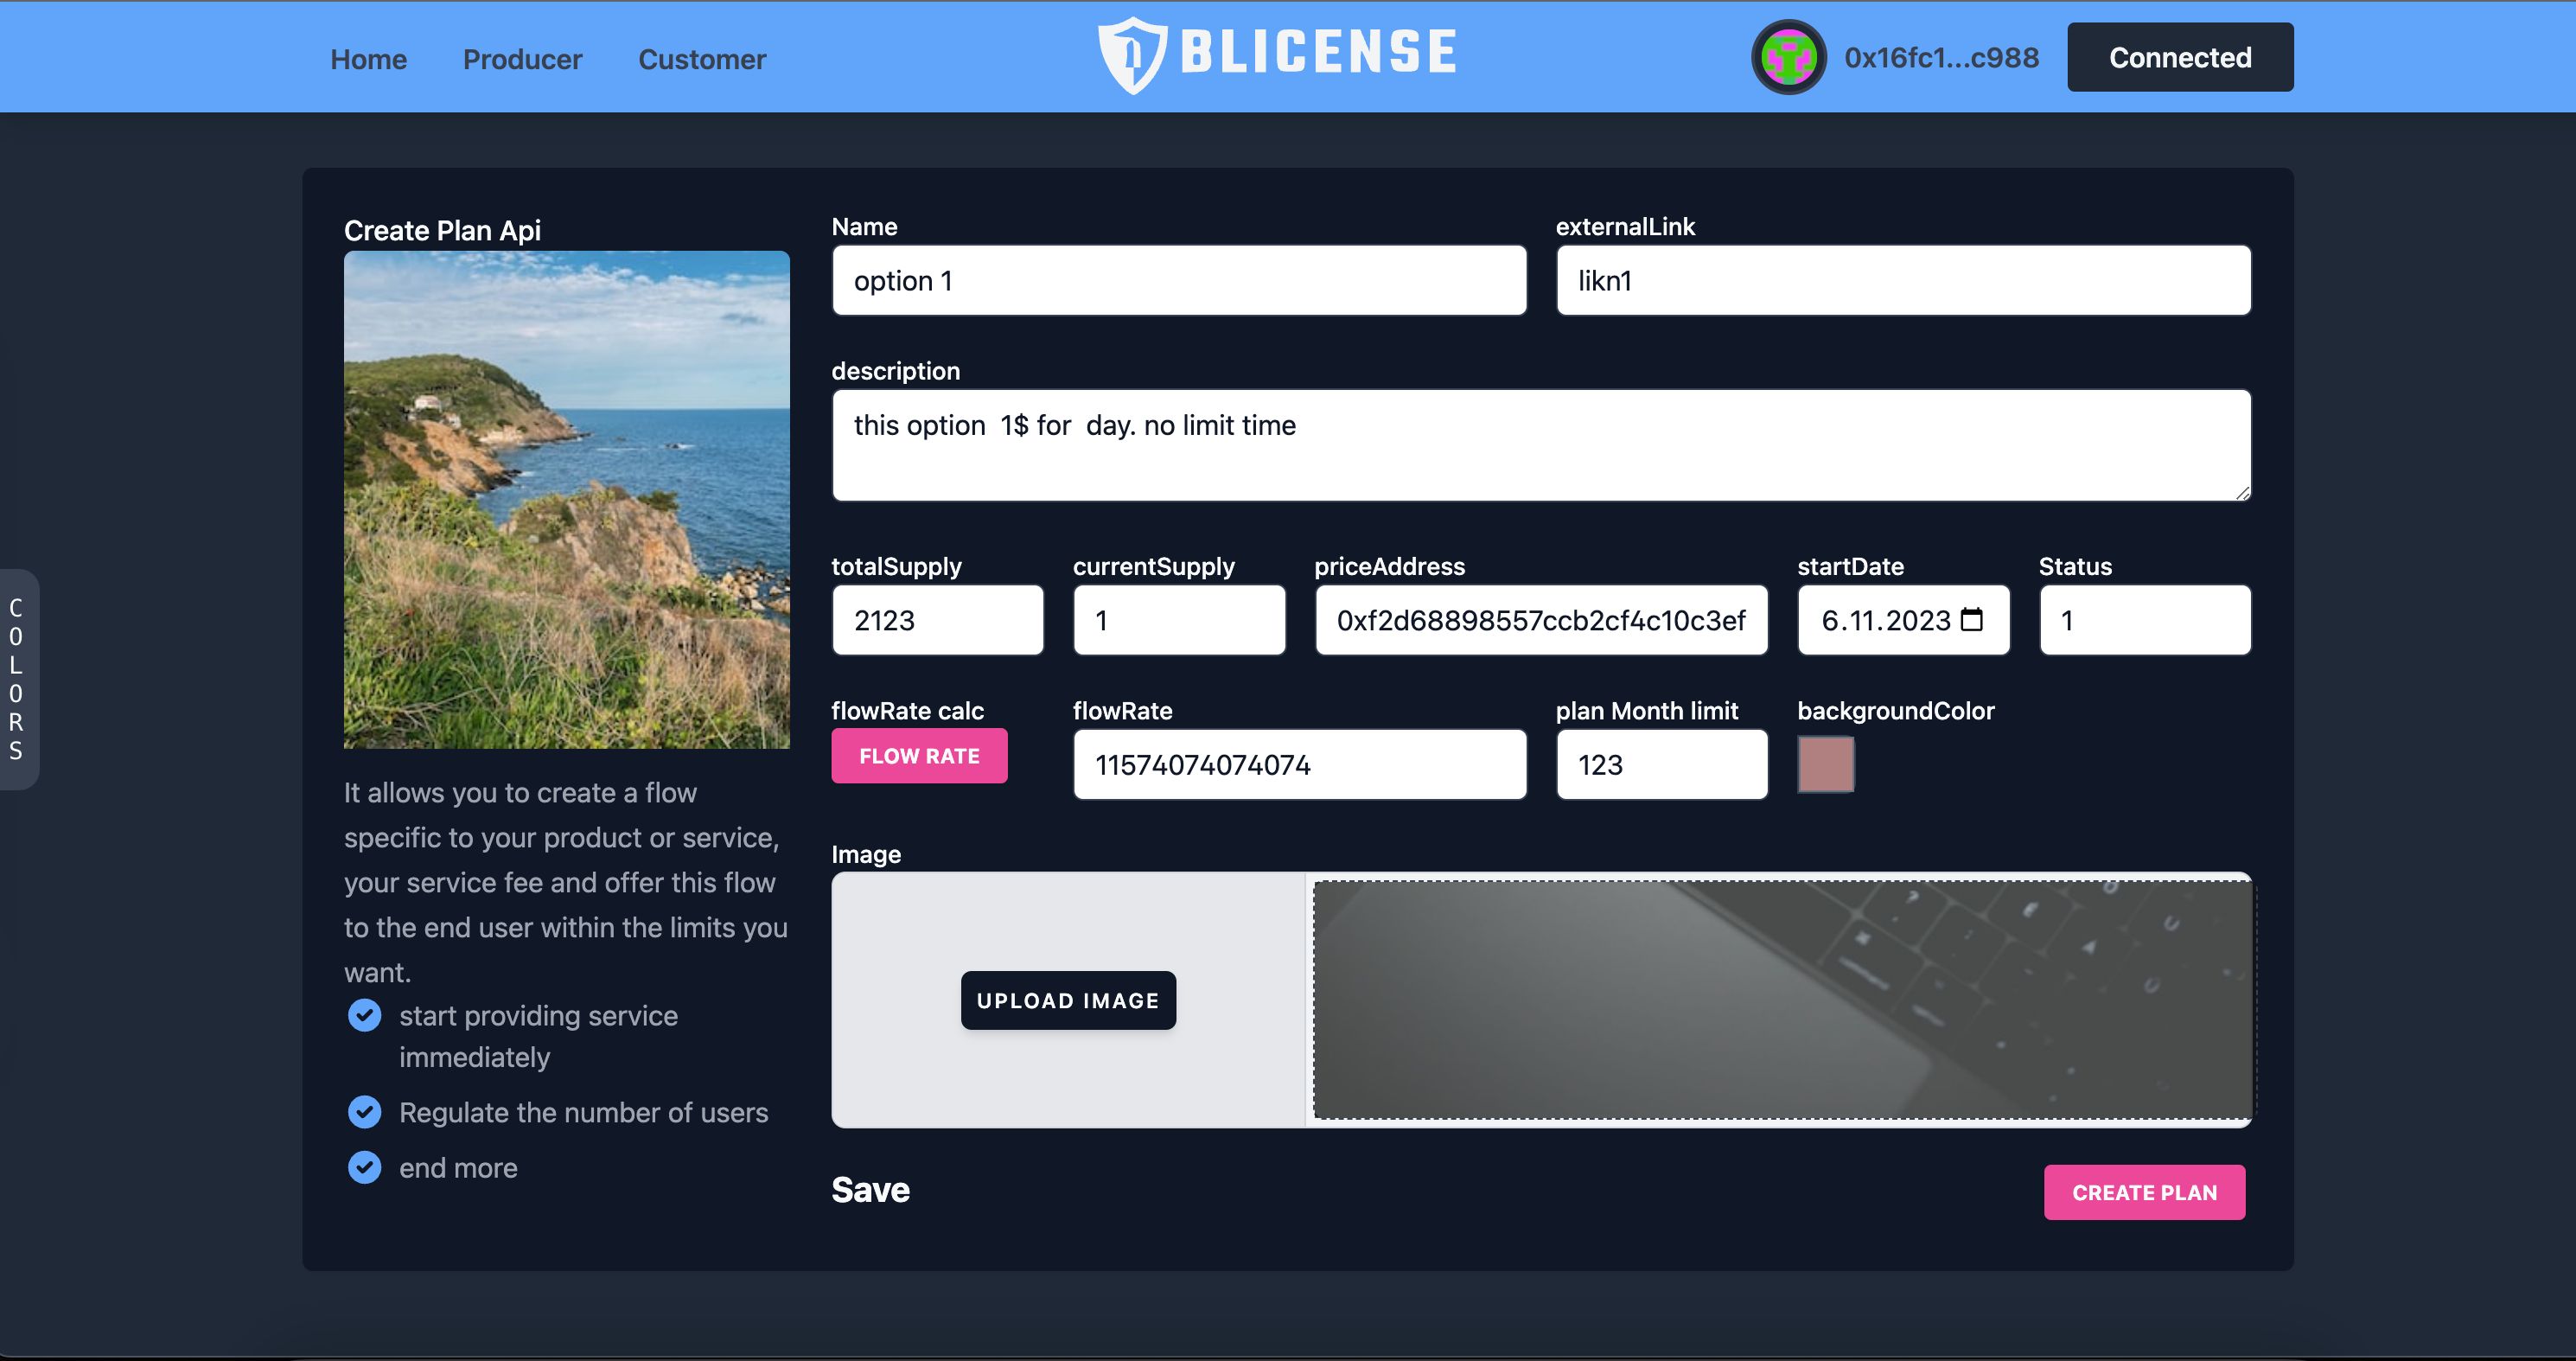Click the UPLOAD IMAGE button icon
Viewport: 2576px width, 1361px height.
click(x=1068, y=1000)
